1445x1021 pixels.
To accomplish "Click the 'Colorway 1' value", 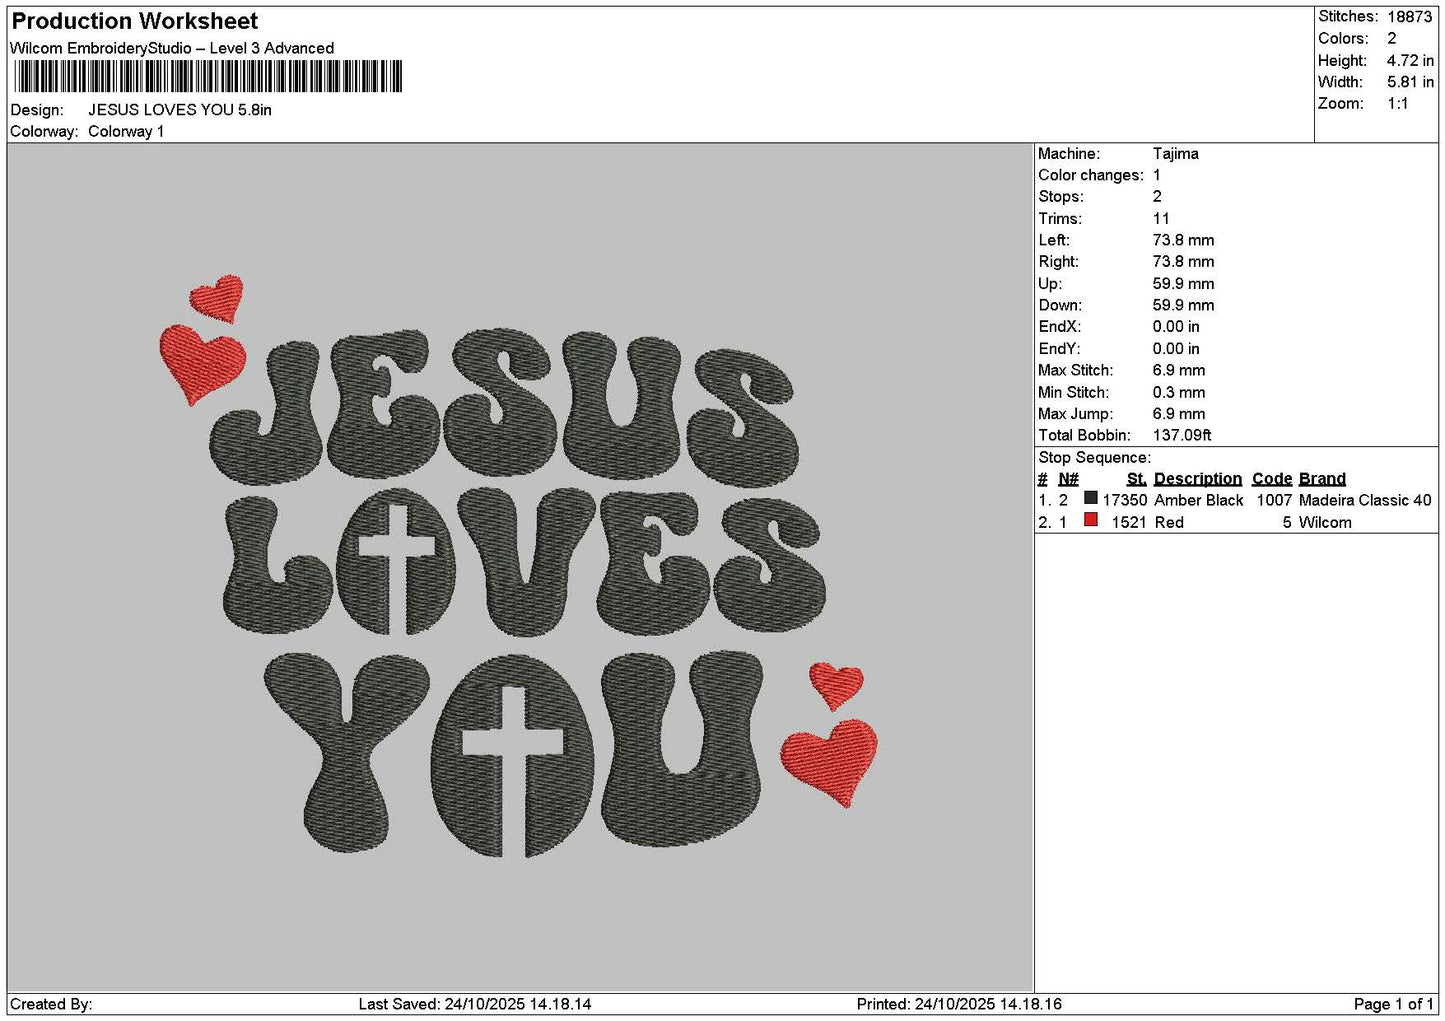I will point(126,132).
